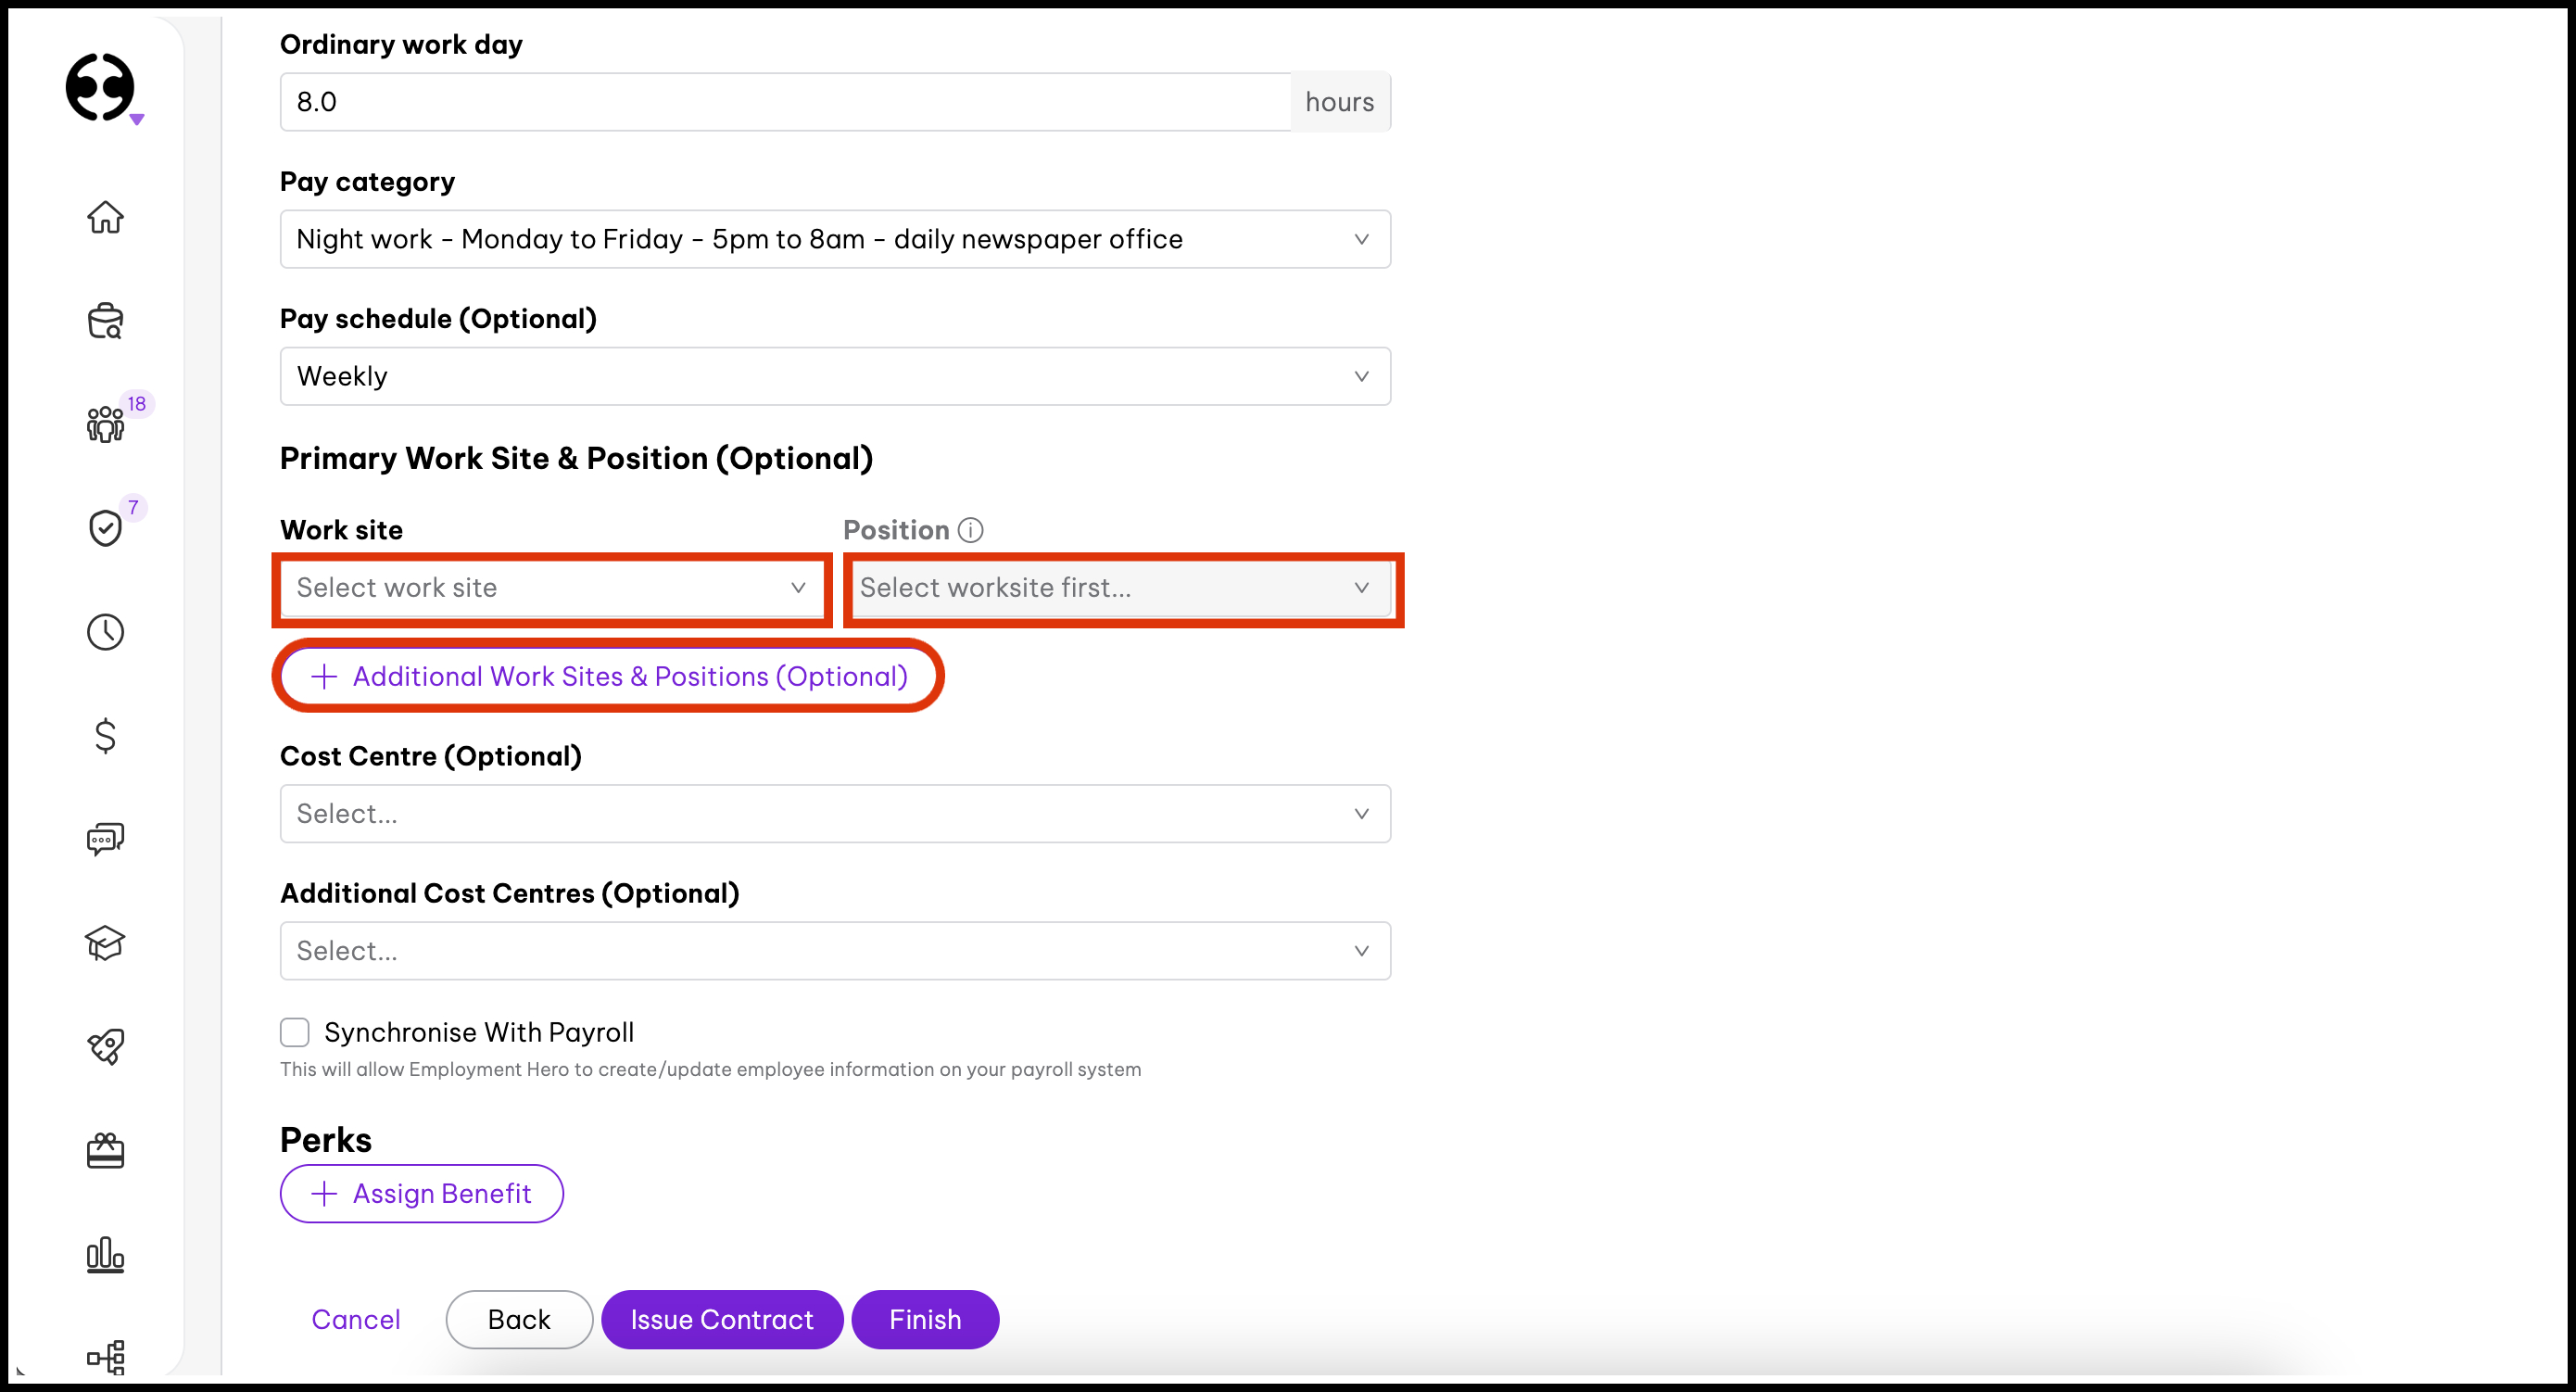This screenshot has width=2576, height=1392.
Task: Click the Issue Contract button
Action: (722, 1320)
